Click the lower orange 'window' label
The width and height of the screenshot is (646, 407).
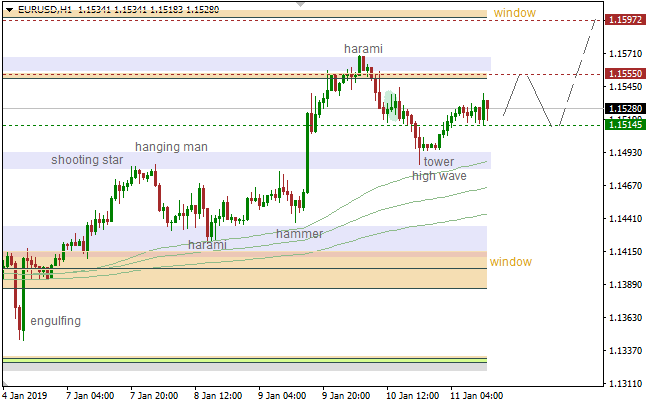(x=510, y=262)
